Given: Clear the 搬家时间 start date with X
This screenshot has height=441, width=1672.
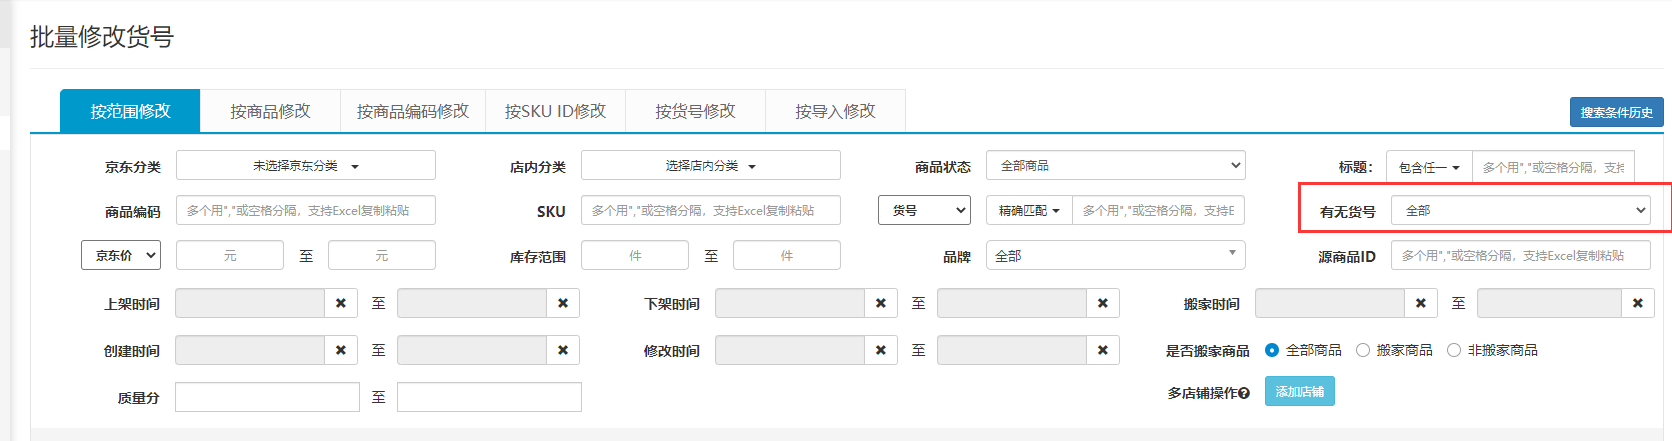Looking at the screenshot, I should pos(1421,303).
